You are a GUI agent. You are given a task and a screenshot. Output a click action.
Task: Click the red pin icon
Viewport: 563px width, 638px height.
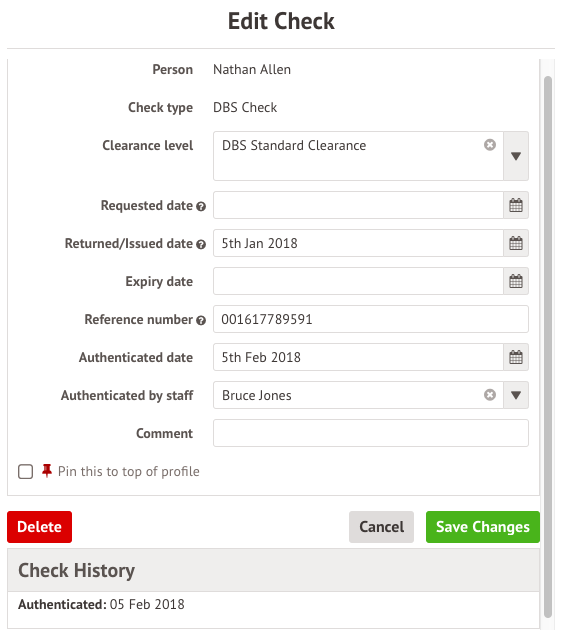click(47, 471)
